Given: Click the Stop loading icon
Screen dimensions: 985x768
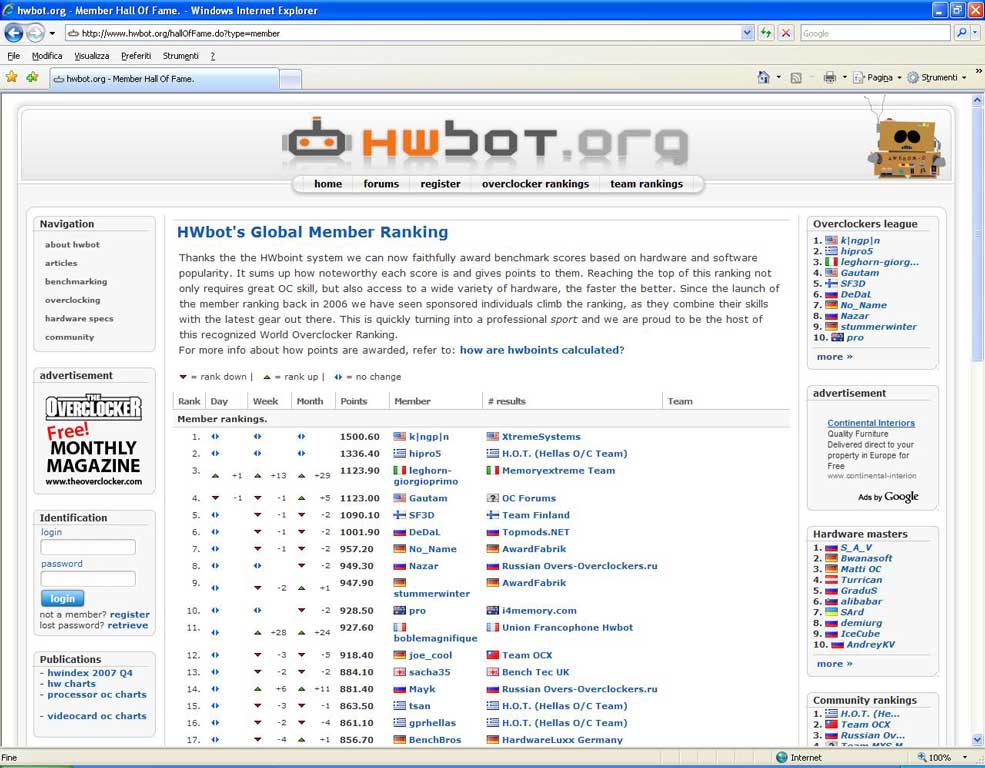Looking at the screenshot, I should [785, 33].
